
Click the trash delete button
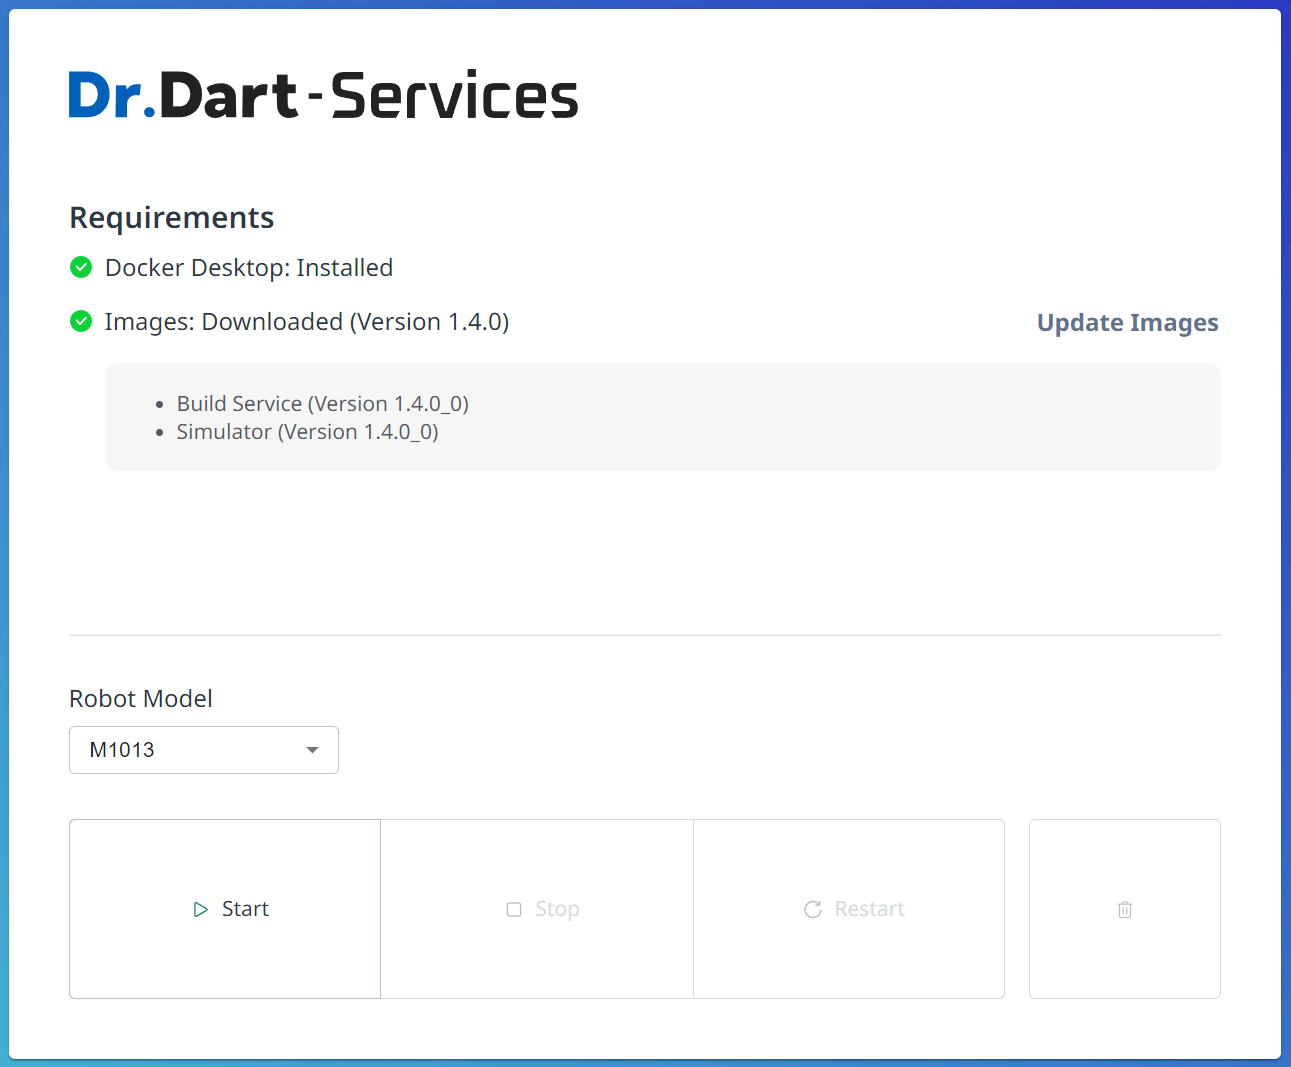coord(1125,909)
